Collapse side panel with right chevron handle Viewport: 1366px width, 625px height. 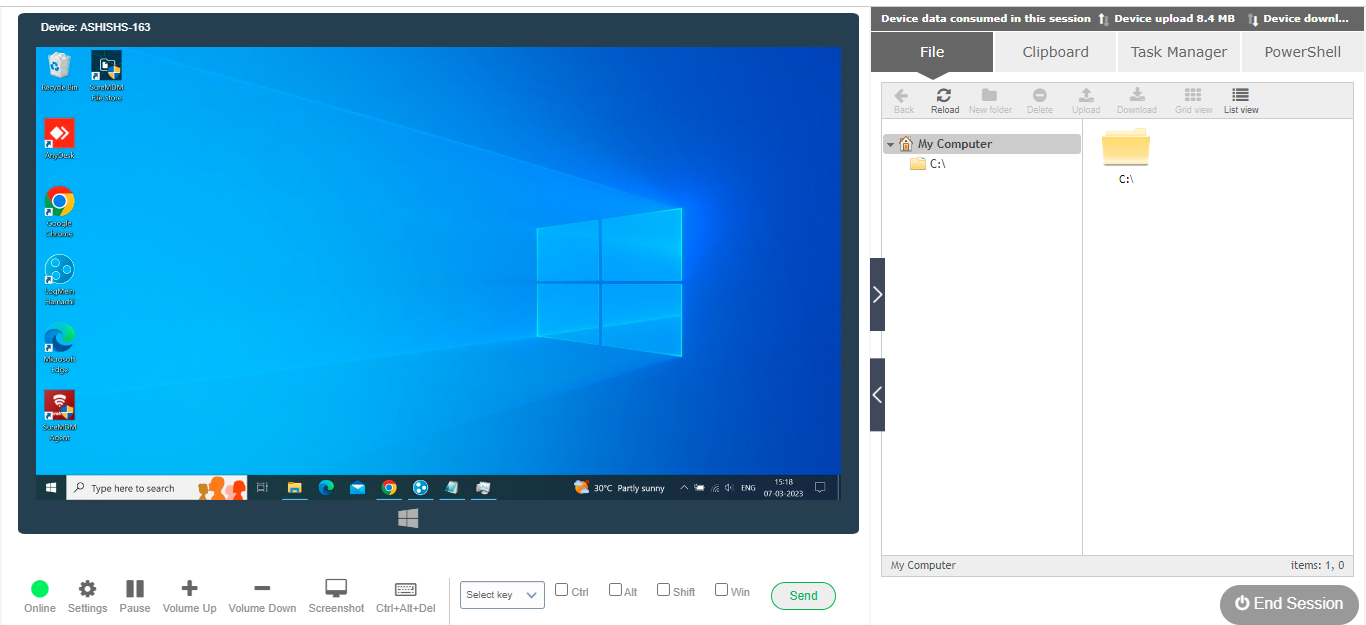click(877, 294)
